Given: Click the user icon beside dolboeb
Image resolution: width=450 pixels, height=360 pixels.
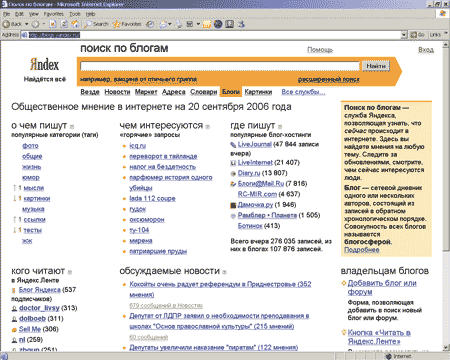Looking at the screenshot, I should click(14, 319).
